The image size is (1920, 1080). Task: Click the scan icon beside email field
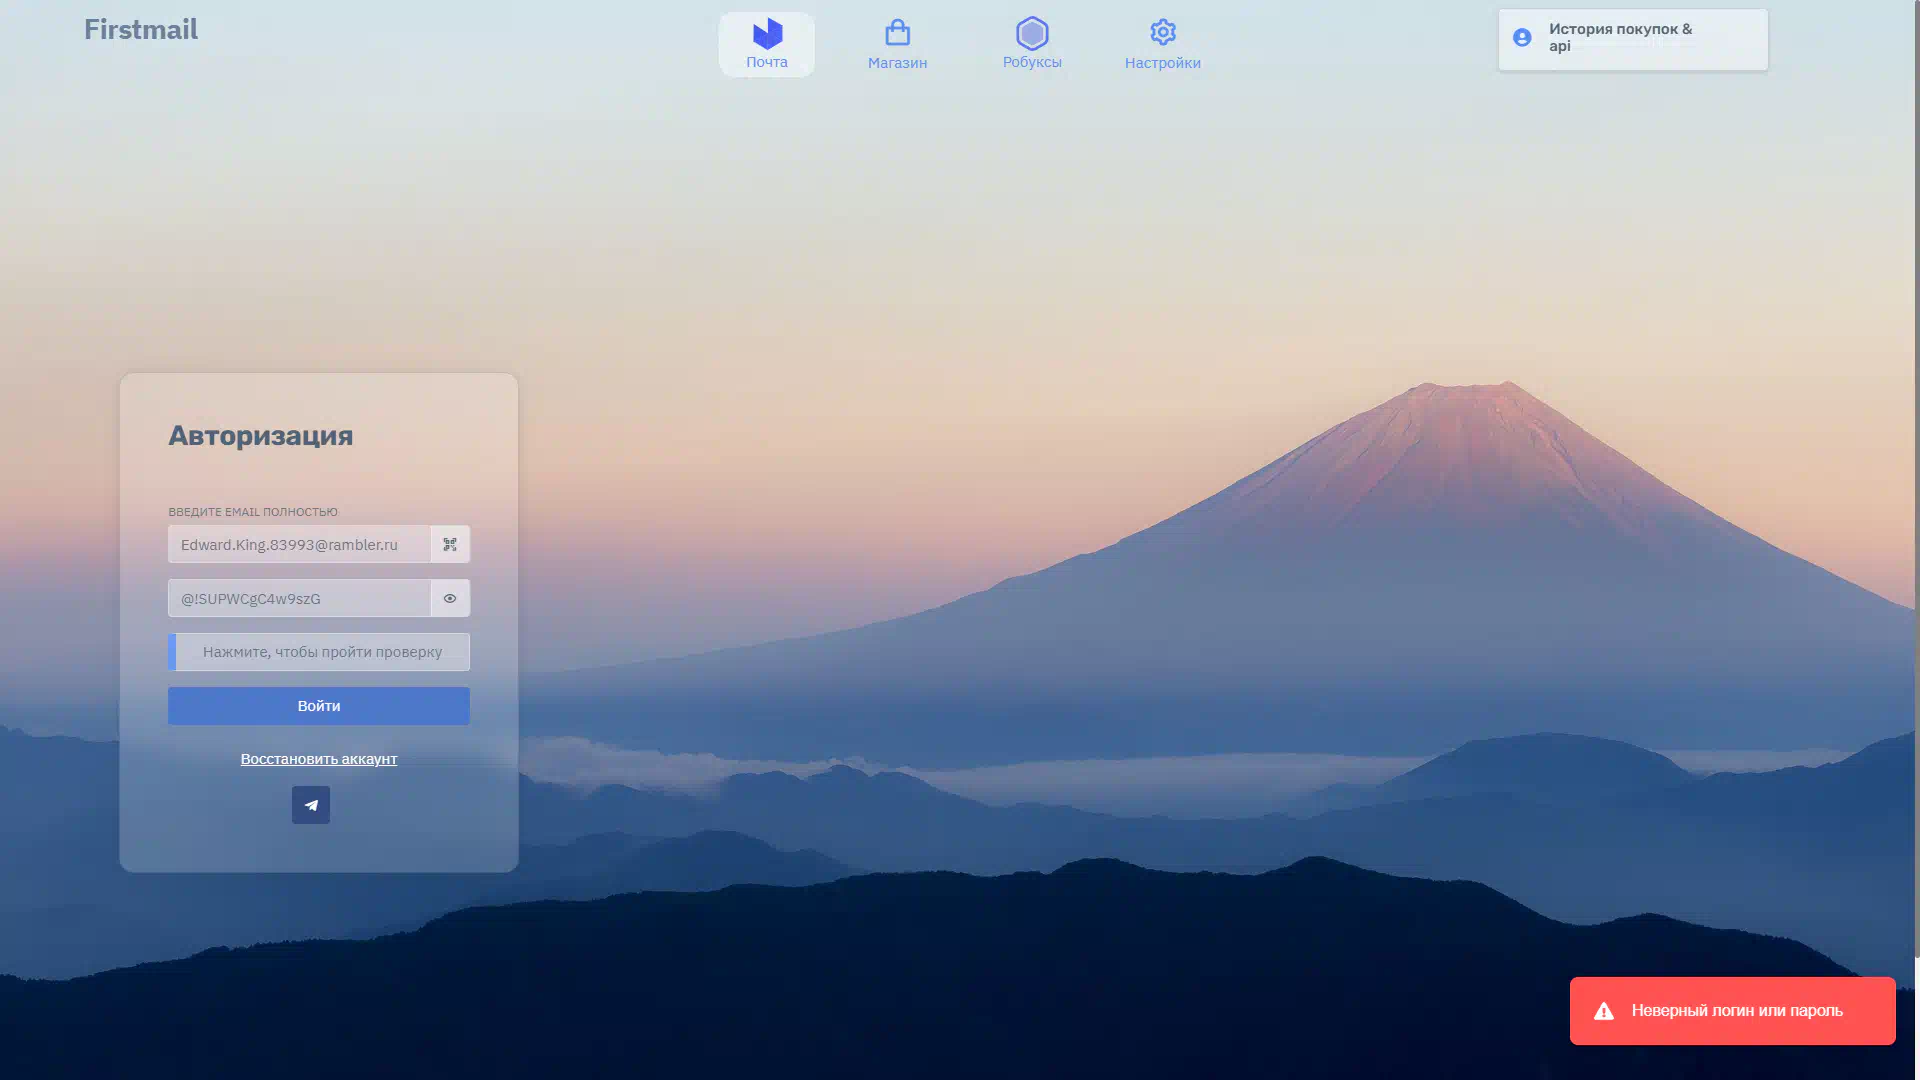[x=450, y=545]
